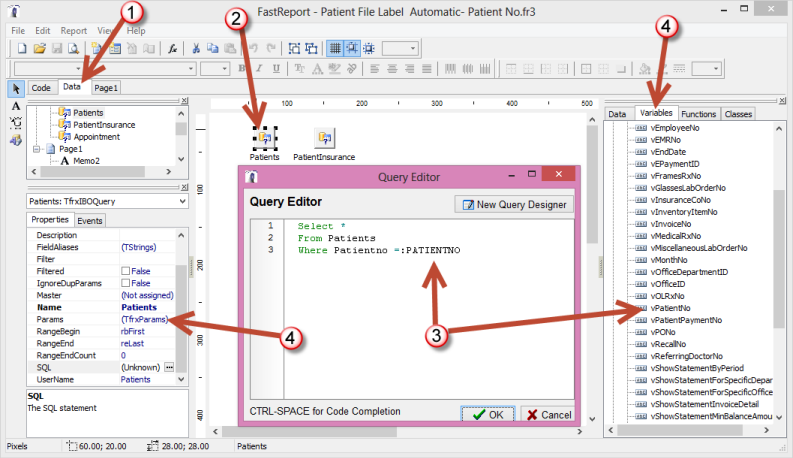Click into the SQL text area of Query Editor

point(429,309)
